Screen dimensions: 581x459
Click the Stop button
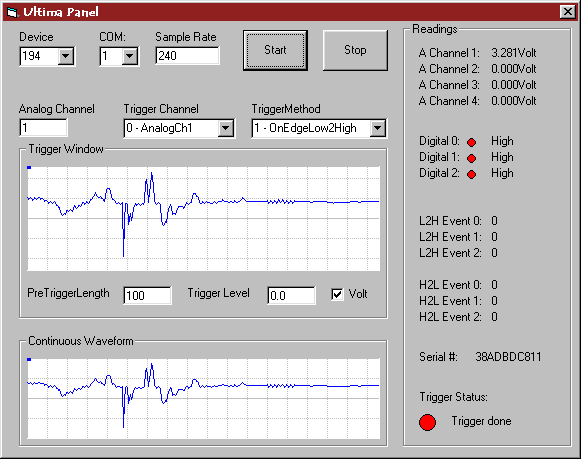point(355,50)
